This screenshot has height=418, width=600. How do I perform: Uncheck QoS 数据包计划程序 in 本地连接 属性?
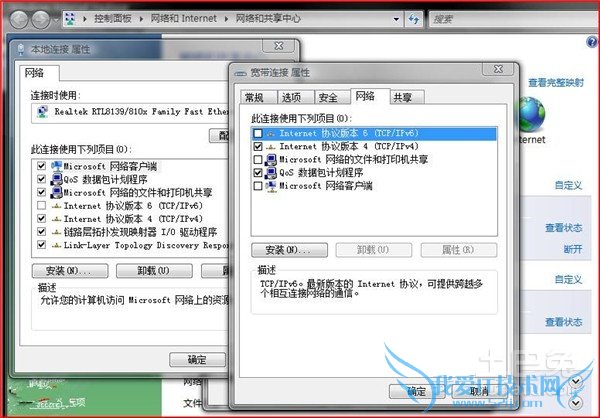pyautogui.click(x=41, y=179)
